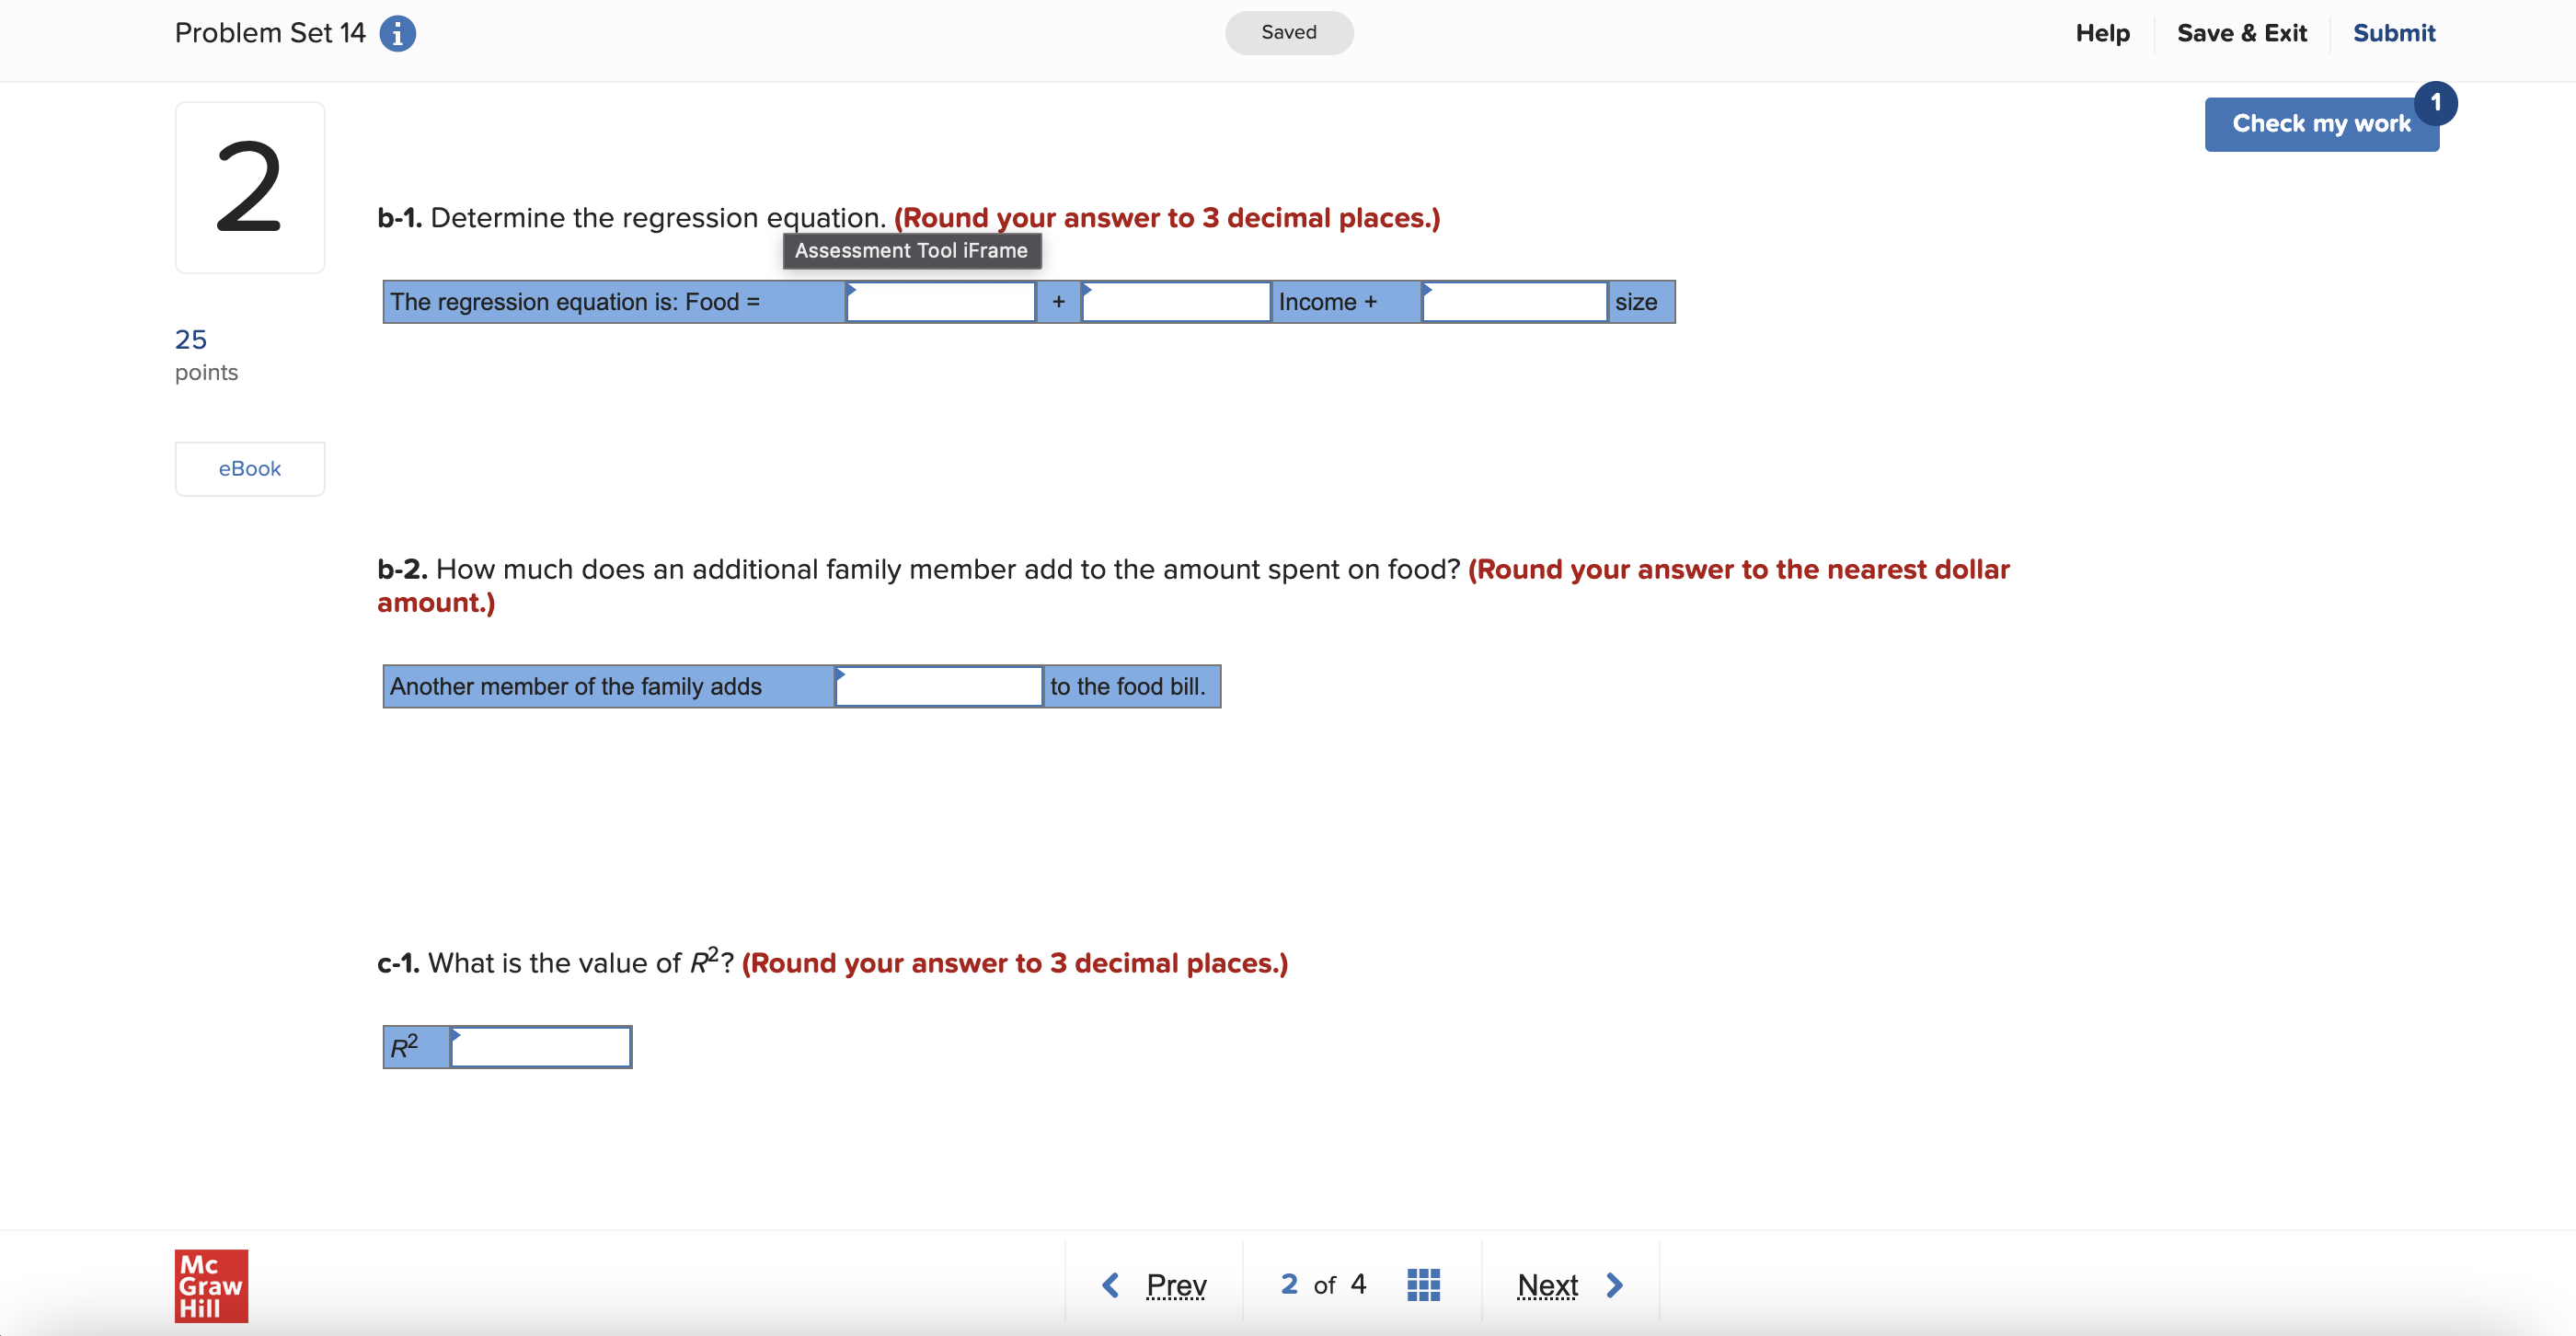Open the eBook
The height and width of the screenshot is (1336, 2576).
[249, 468]
